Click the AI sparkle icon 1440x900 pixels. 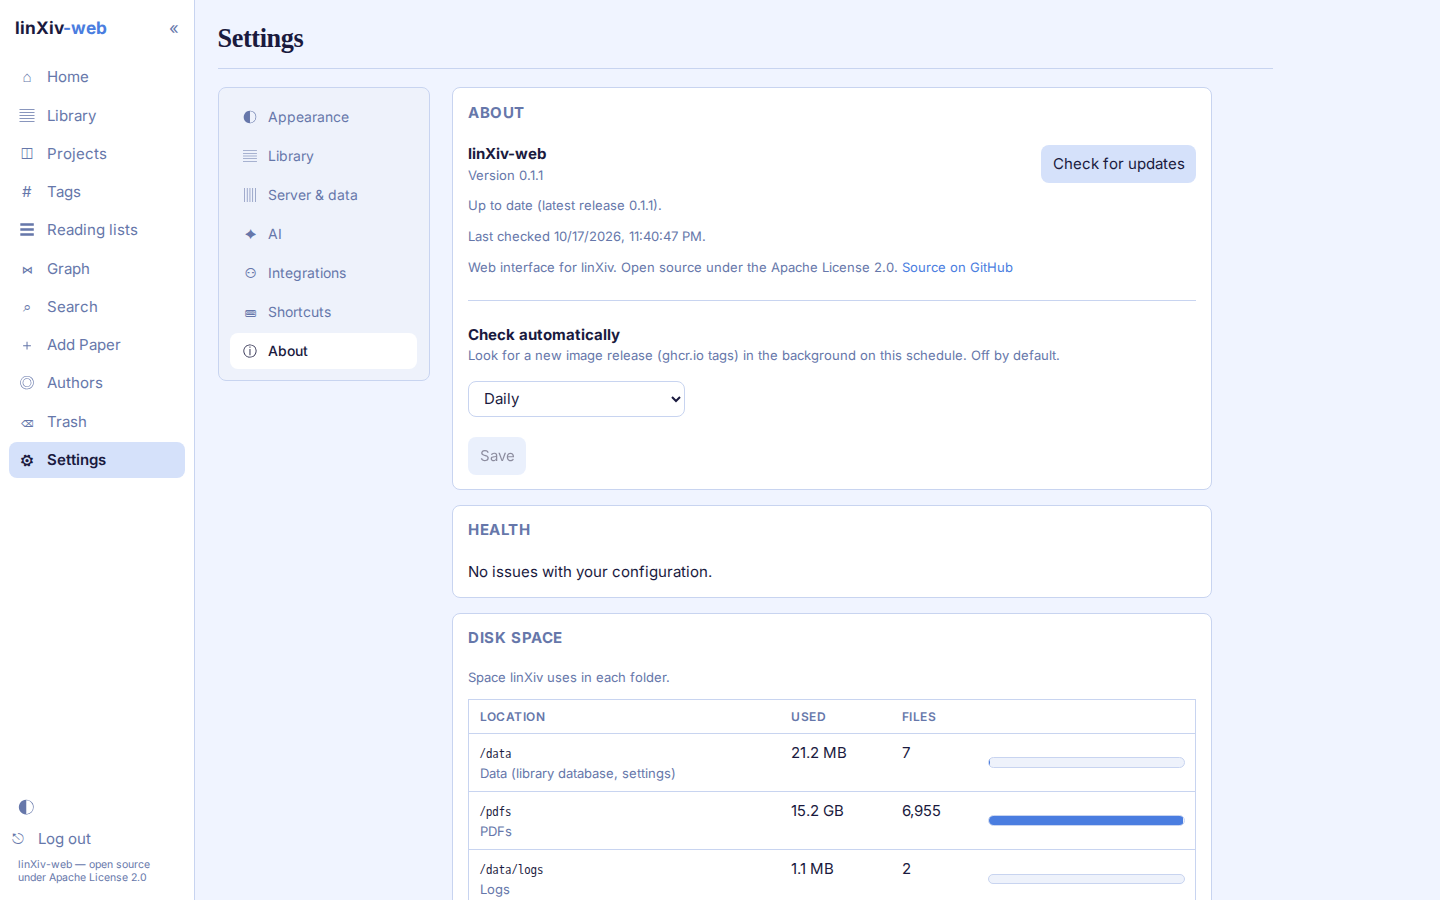point(250,234)
